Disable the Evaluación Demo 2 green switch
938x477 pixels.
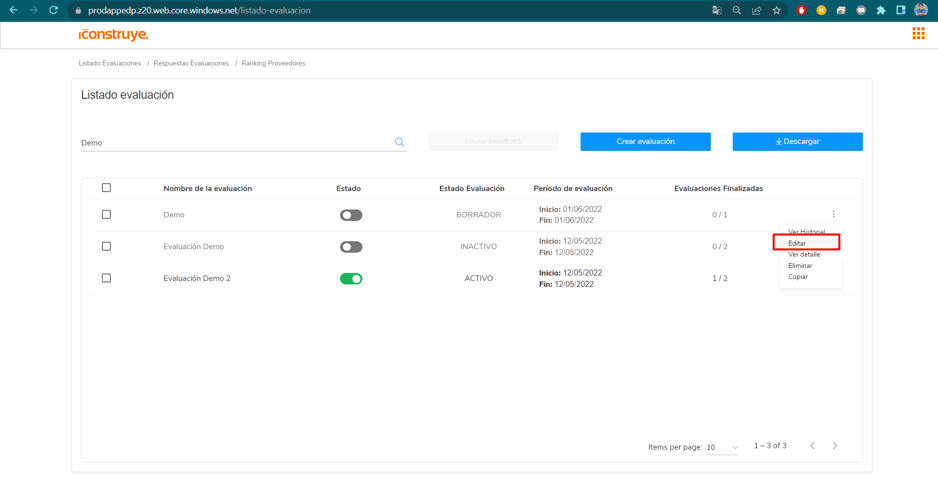click(x=351, y=278)
